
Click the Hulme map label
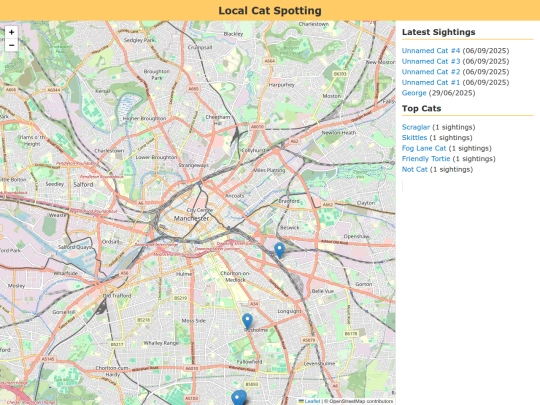(184, 274)
